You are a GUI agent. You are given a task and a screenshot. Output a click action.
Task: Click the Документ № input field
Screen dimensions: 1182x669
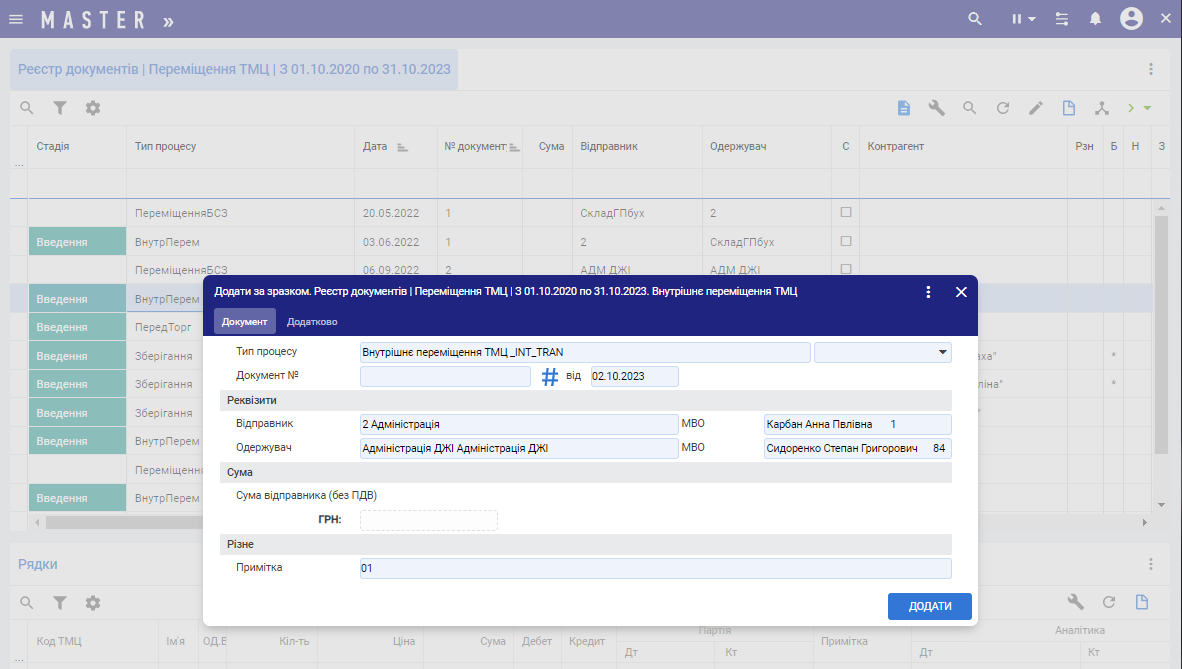pyautogui.click(x=445, y=377)
